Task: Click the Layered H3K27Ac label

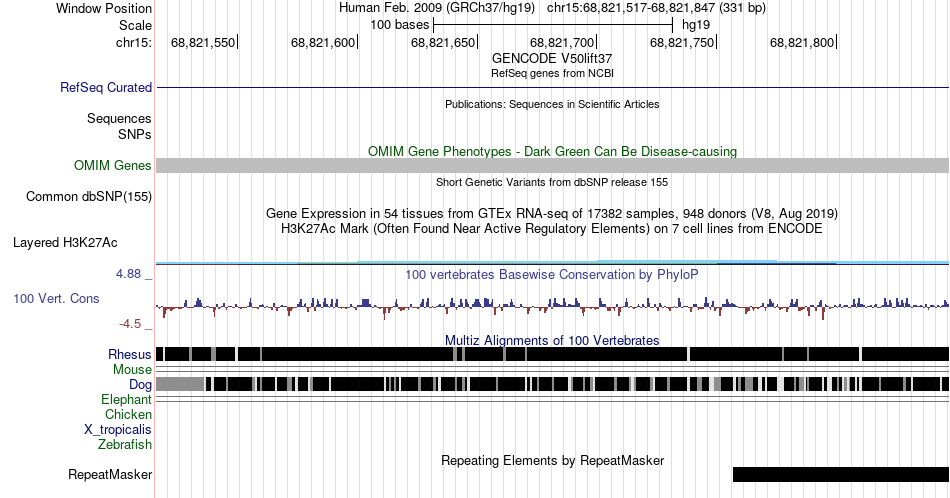Action: (x=65, y=243)
